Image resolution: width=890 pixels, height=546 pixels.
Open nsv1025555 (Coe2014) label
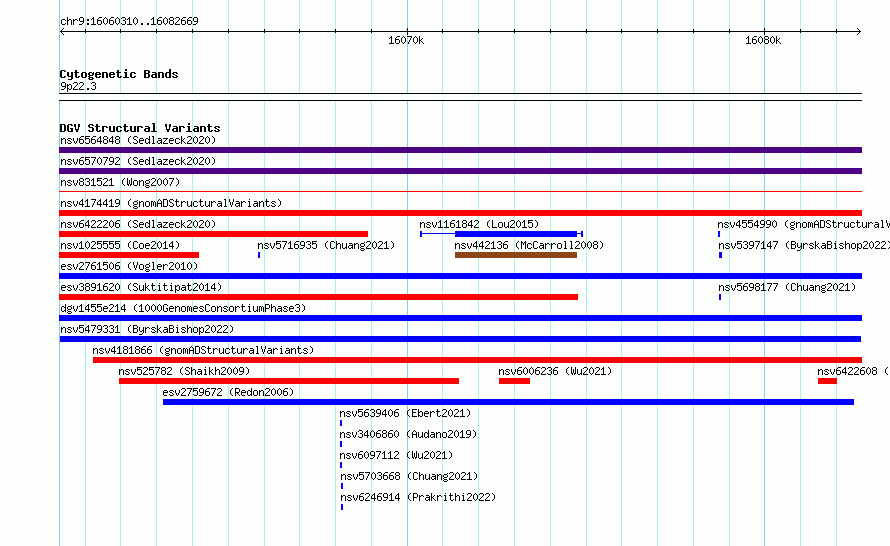[x=120, y=245]
